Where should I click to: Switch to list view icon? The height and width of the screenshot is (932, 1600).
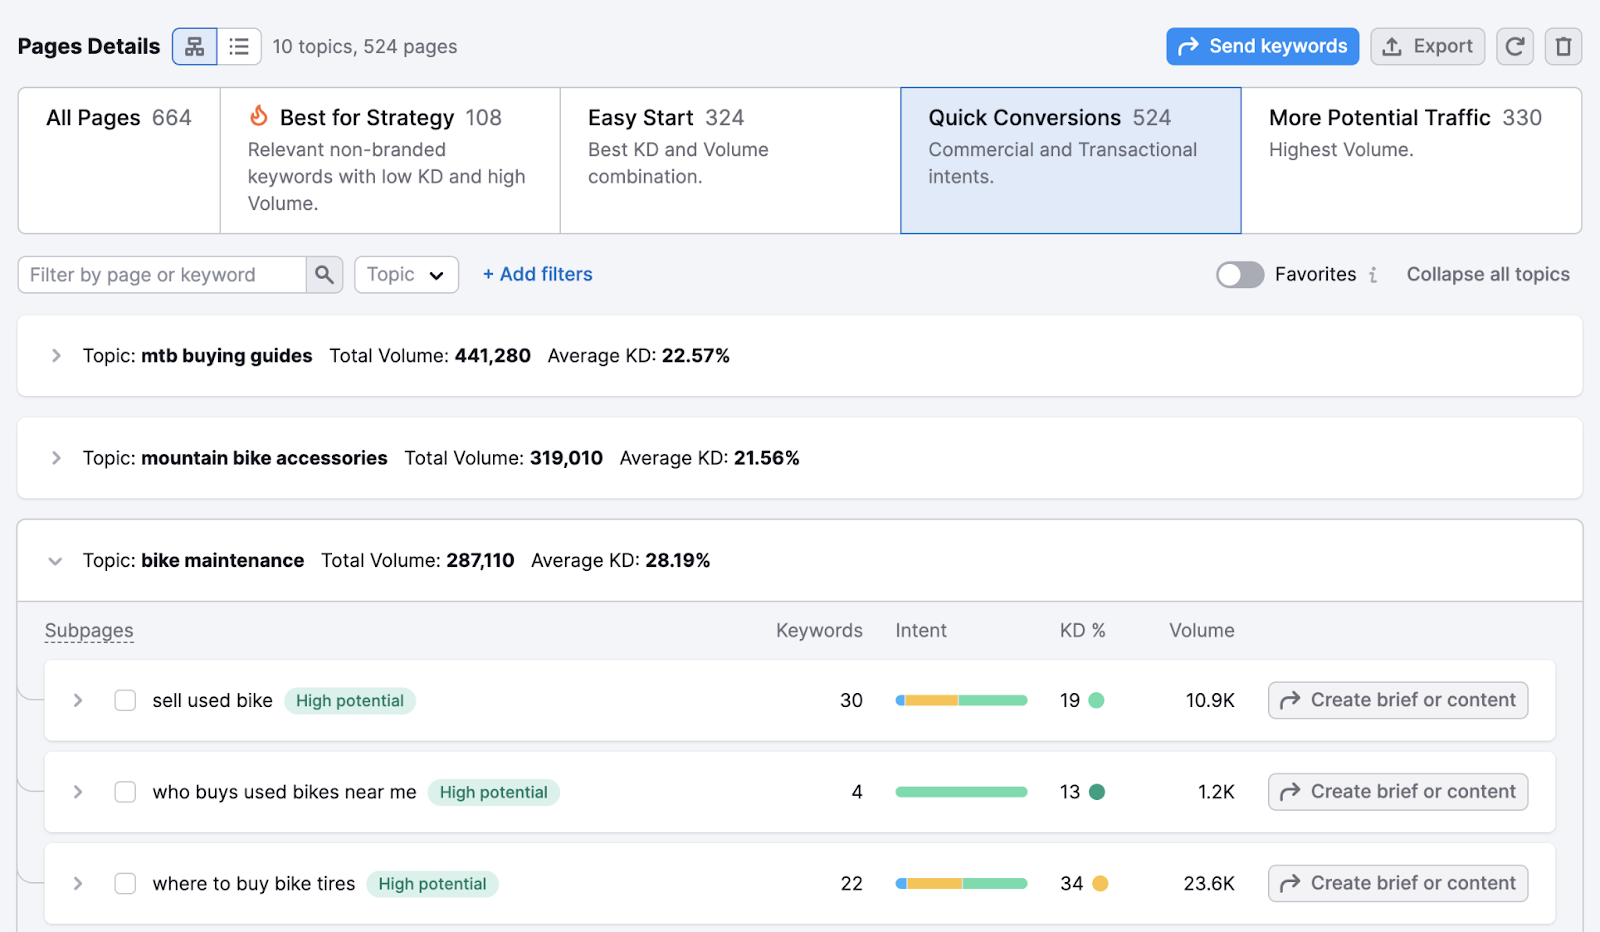pyautogui.click(x=239, y=46)
